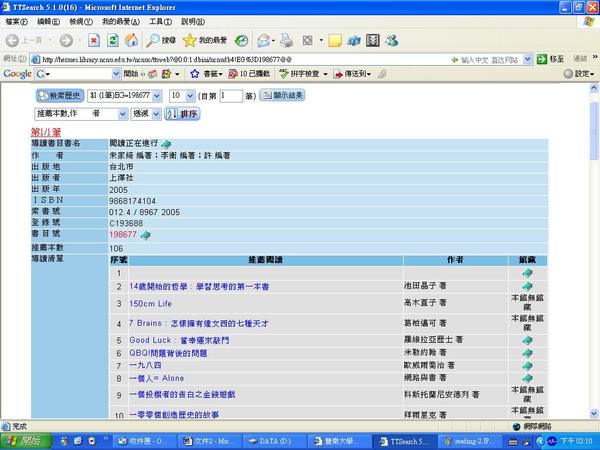The width and height of the screenshot is (600, 450).
Task: Click the IE Home toolbar icon
Action: tap(131, 40)
